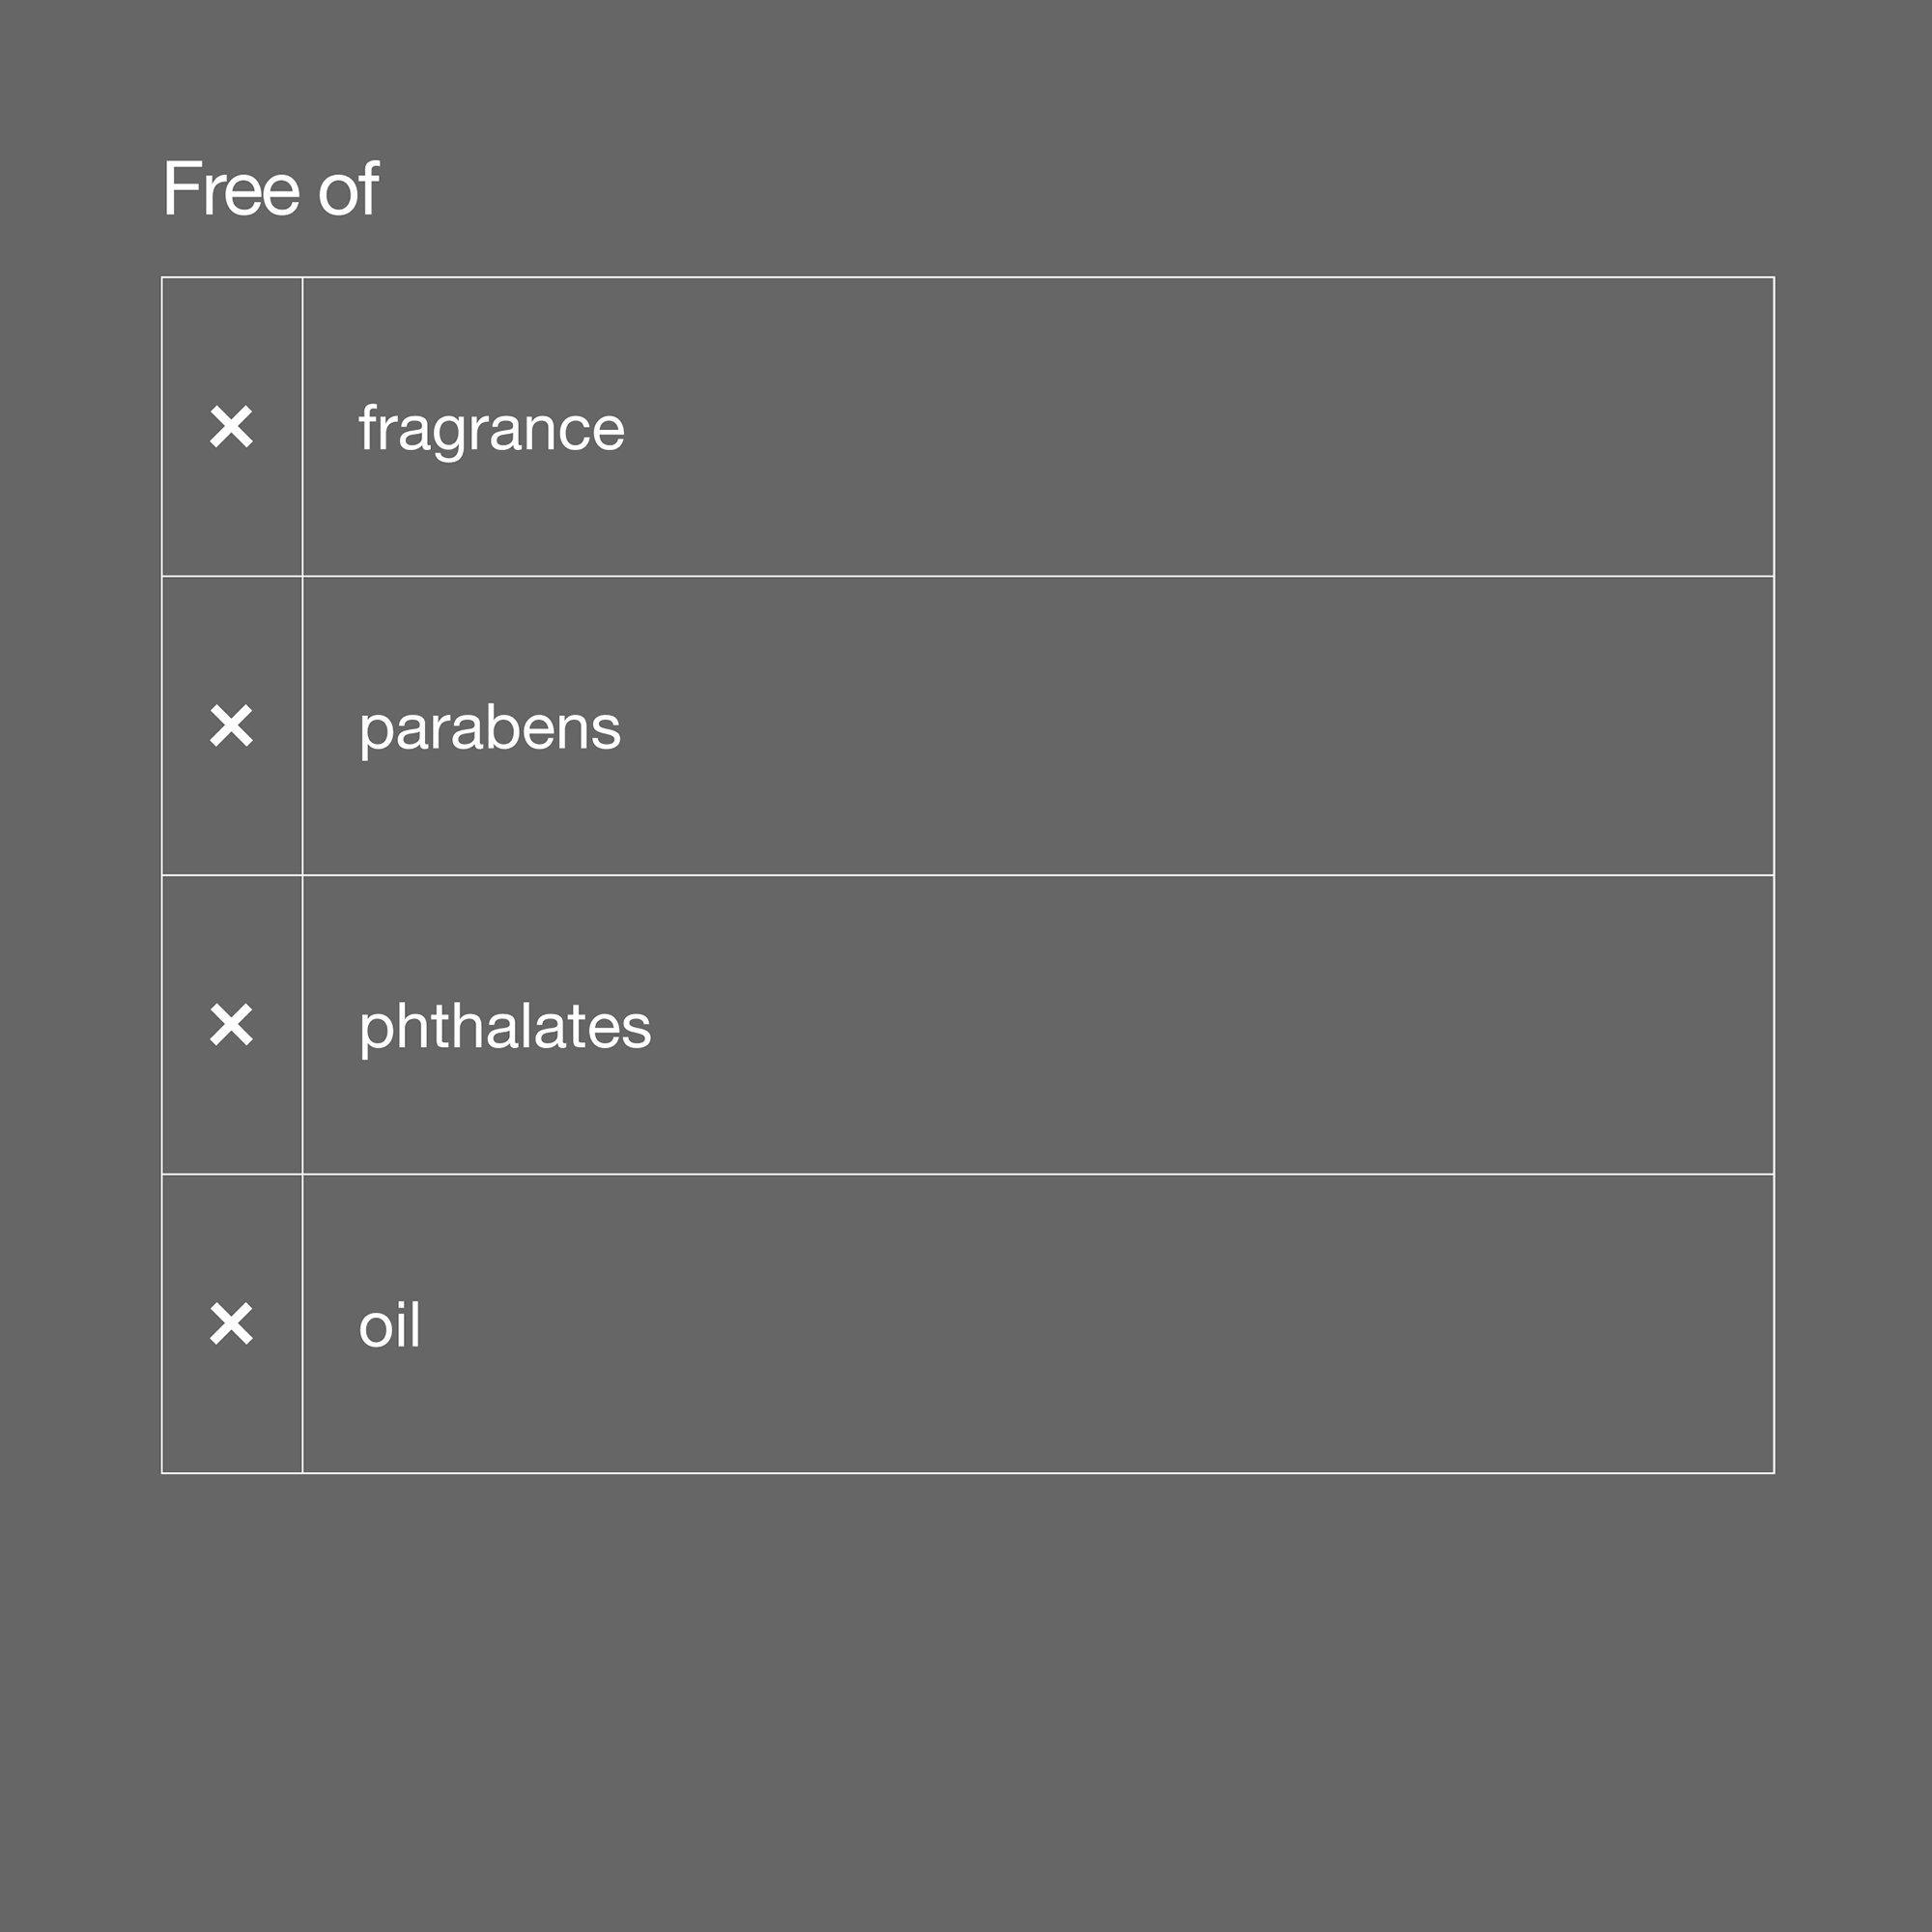1932x1932 pixels.
Task: Click the divider line between parabens and phthalates
Action: tap(1000, 875)
